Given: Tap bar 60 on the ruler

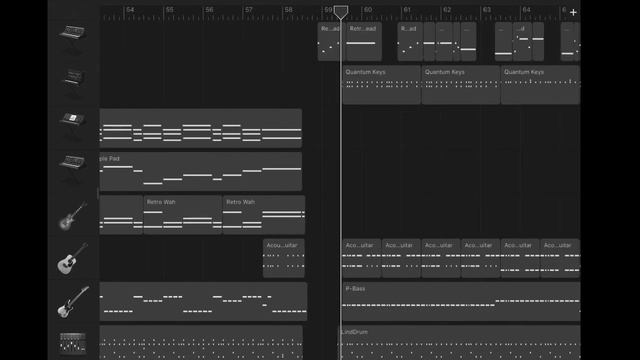Looking at the screenshot, I should tap(367, 10).
